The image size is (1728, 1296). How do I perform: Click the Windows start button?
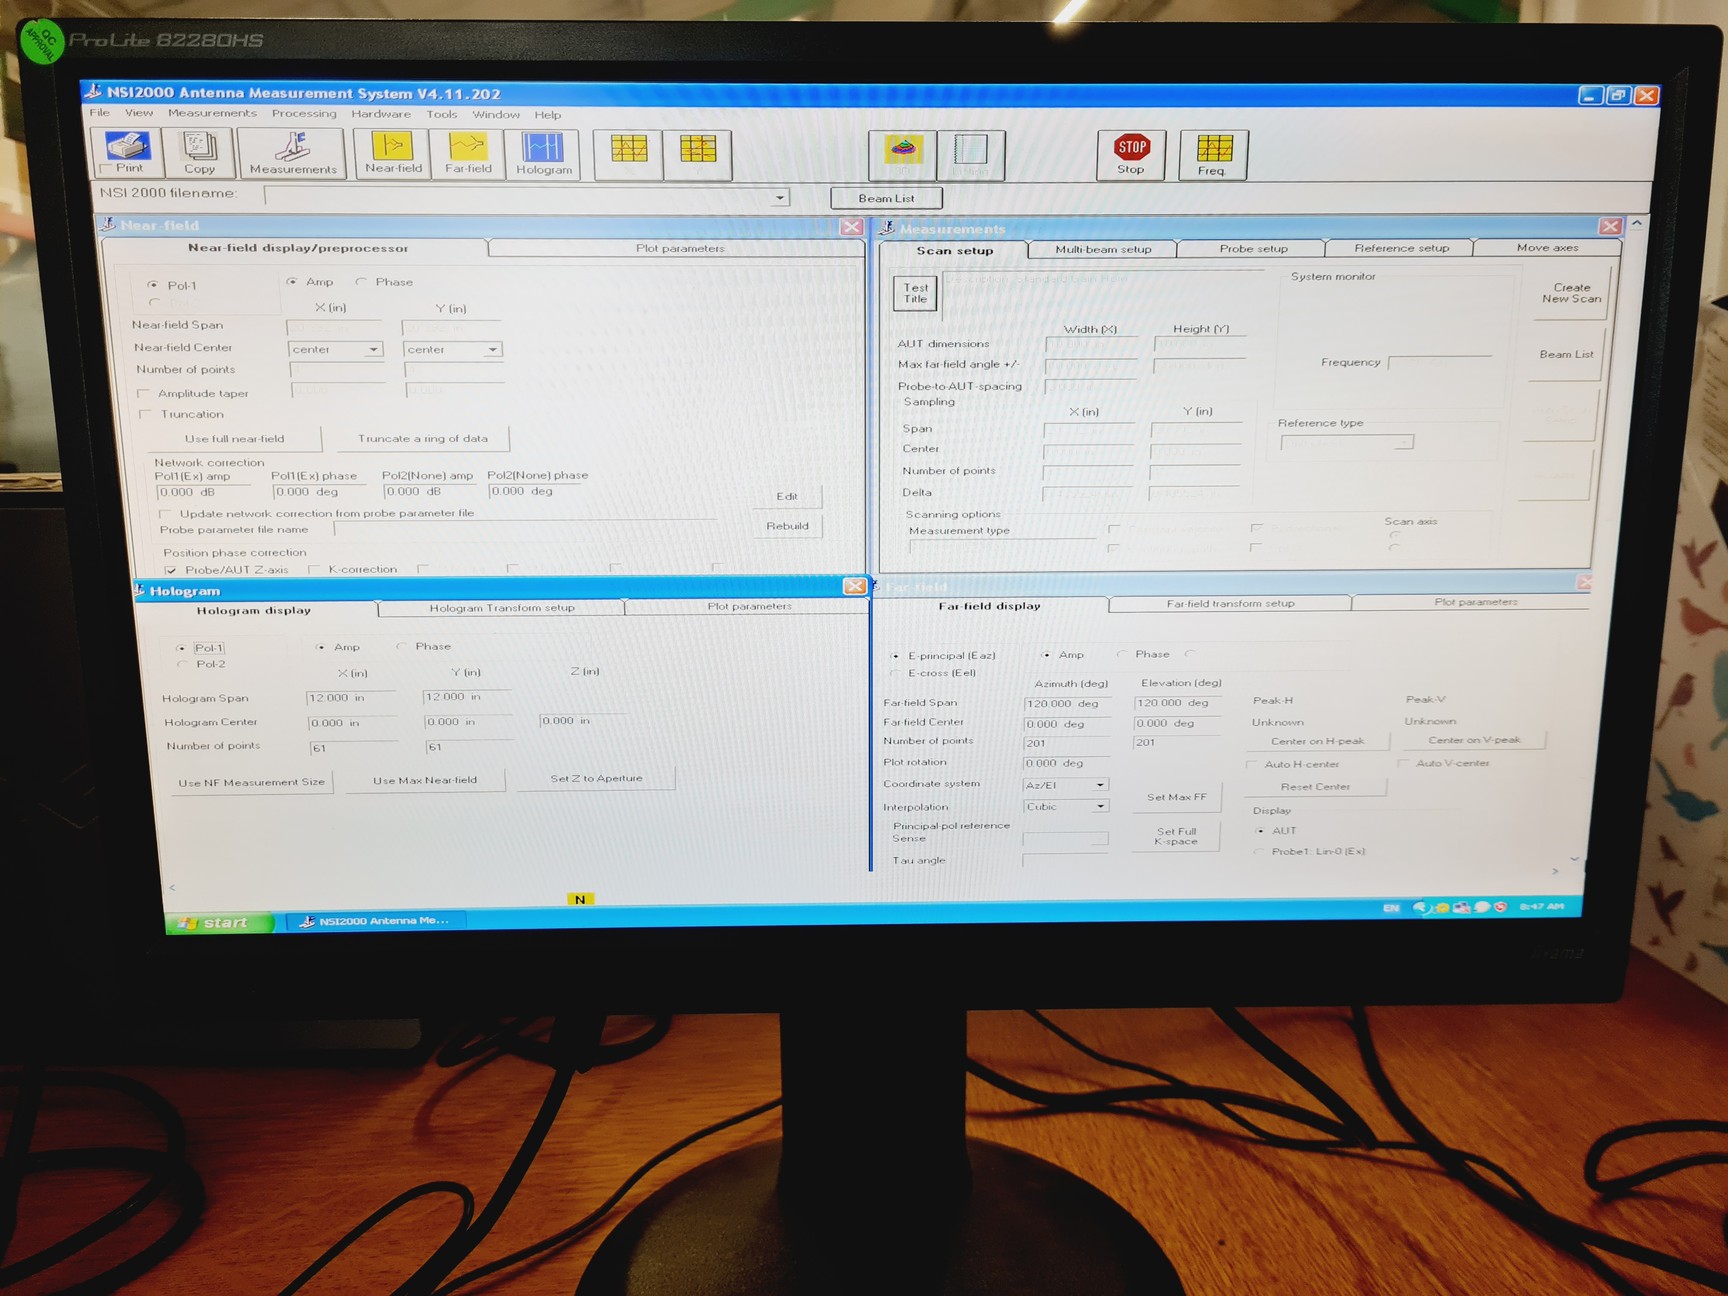[218, 922]
